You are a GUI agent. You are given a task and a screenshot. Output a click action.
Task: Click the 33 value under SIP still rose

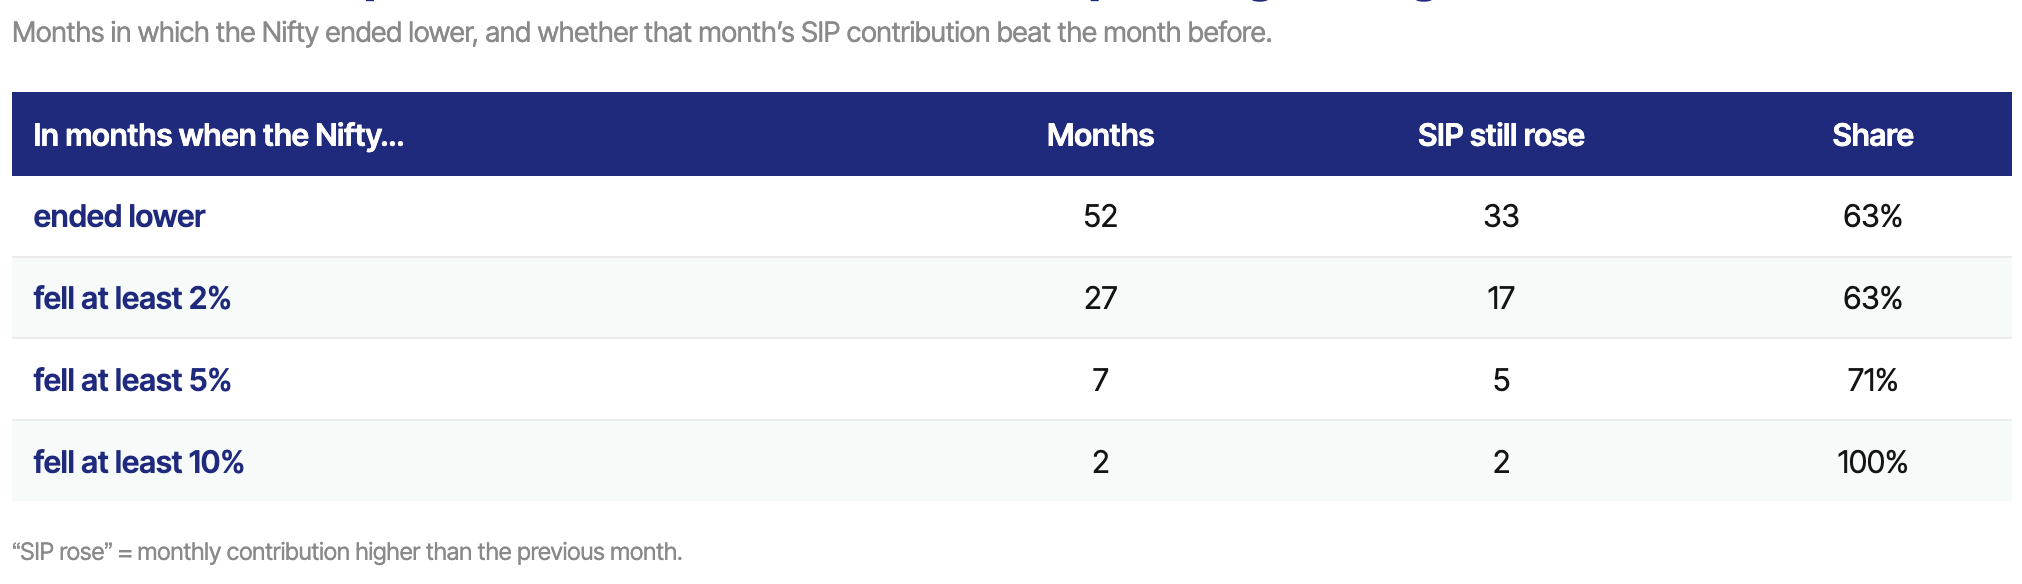click(1501, 216)
